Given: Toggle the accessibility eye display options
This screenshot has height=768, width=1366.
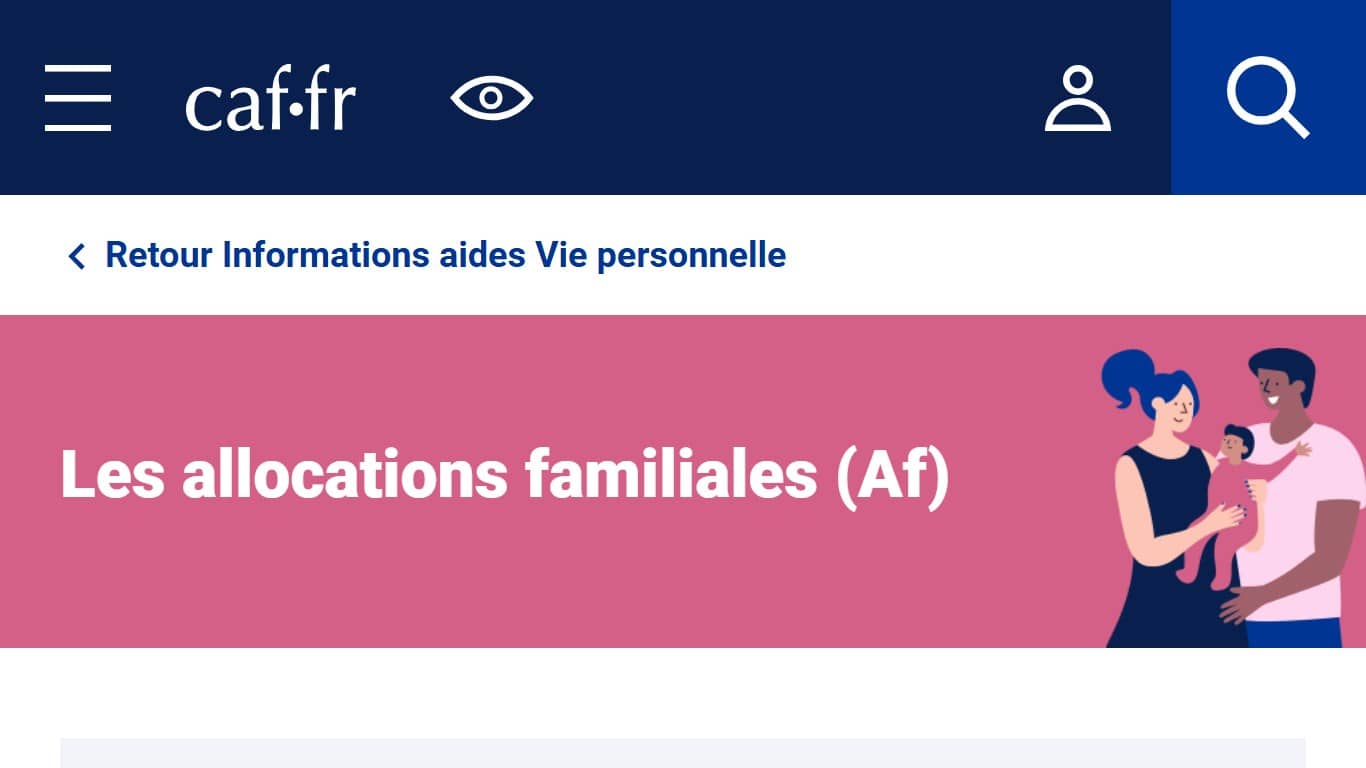Looking at the screenshot, I should pos(491,98).
